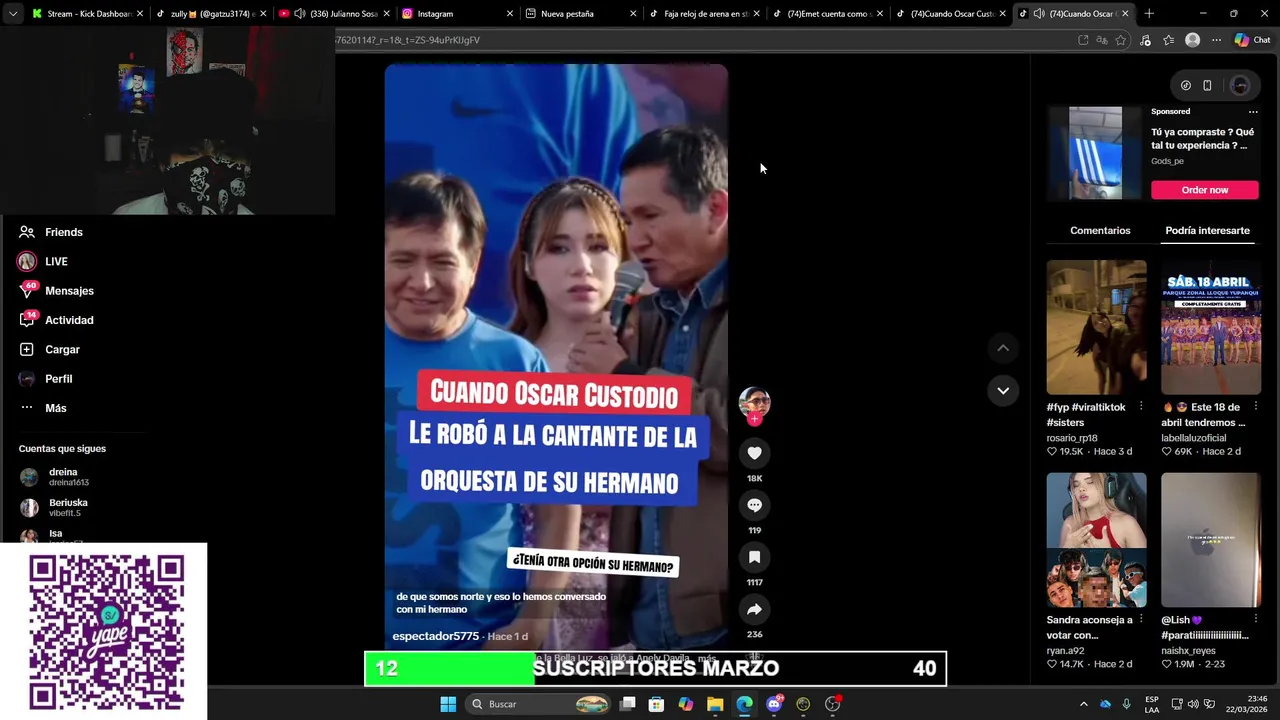Open naishx_reyes recommended video thumbnail
The image size is (1280, 720).
pyautogui.click(x=1211, y=540)
